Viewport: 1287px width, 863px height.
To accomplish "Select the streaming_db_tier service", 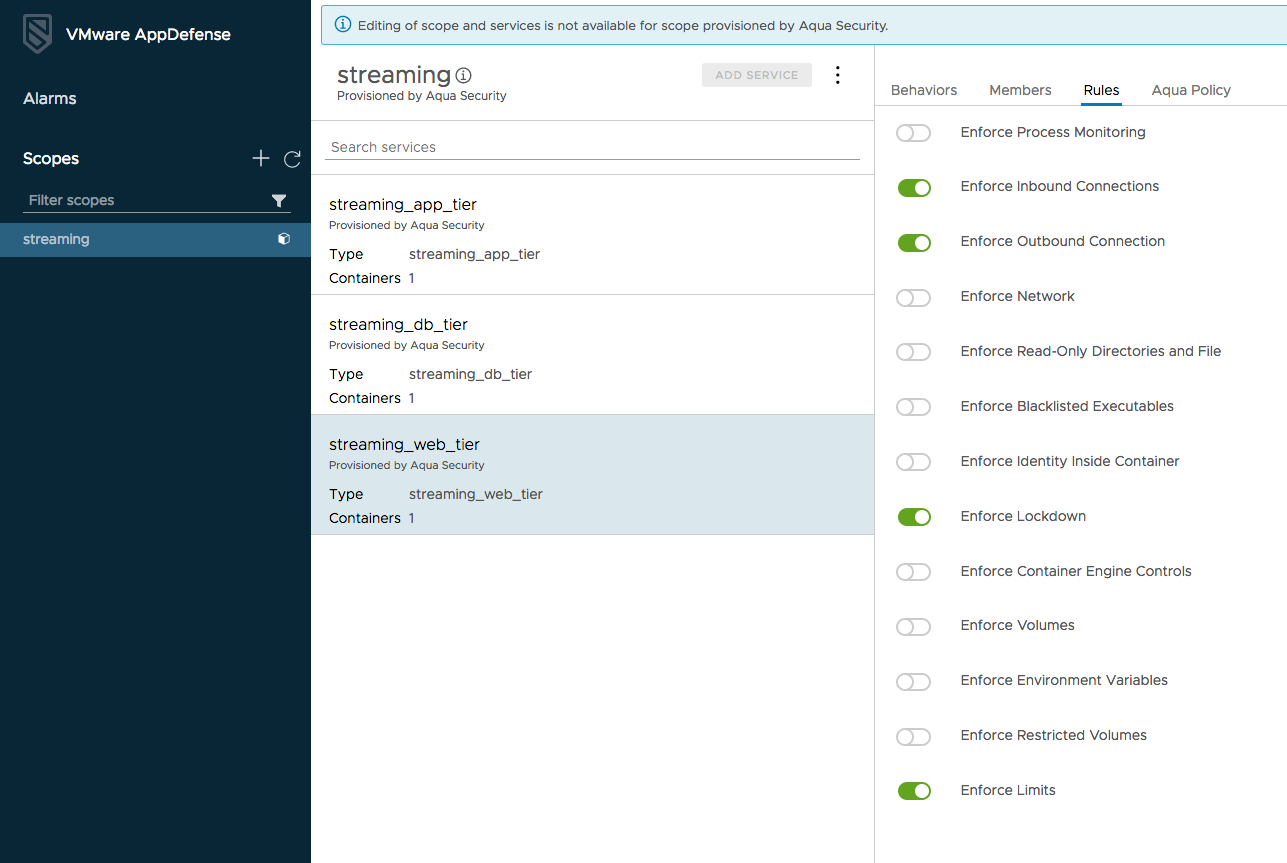I will point(592,355).
